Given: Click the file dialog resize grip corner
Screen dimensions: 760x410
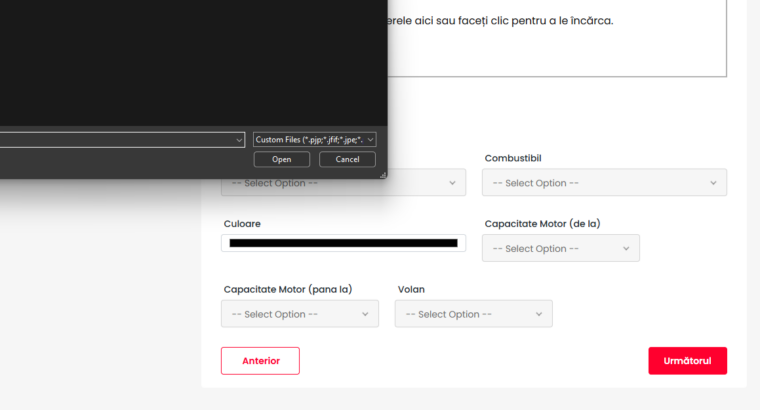Looking at the screenshot, I should [x=382, y=174].
